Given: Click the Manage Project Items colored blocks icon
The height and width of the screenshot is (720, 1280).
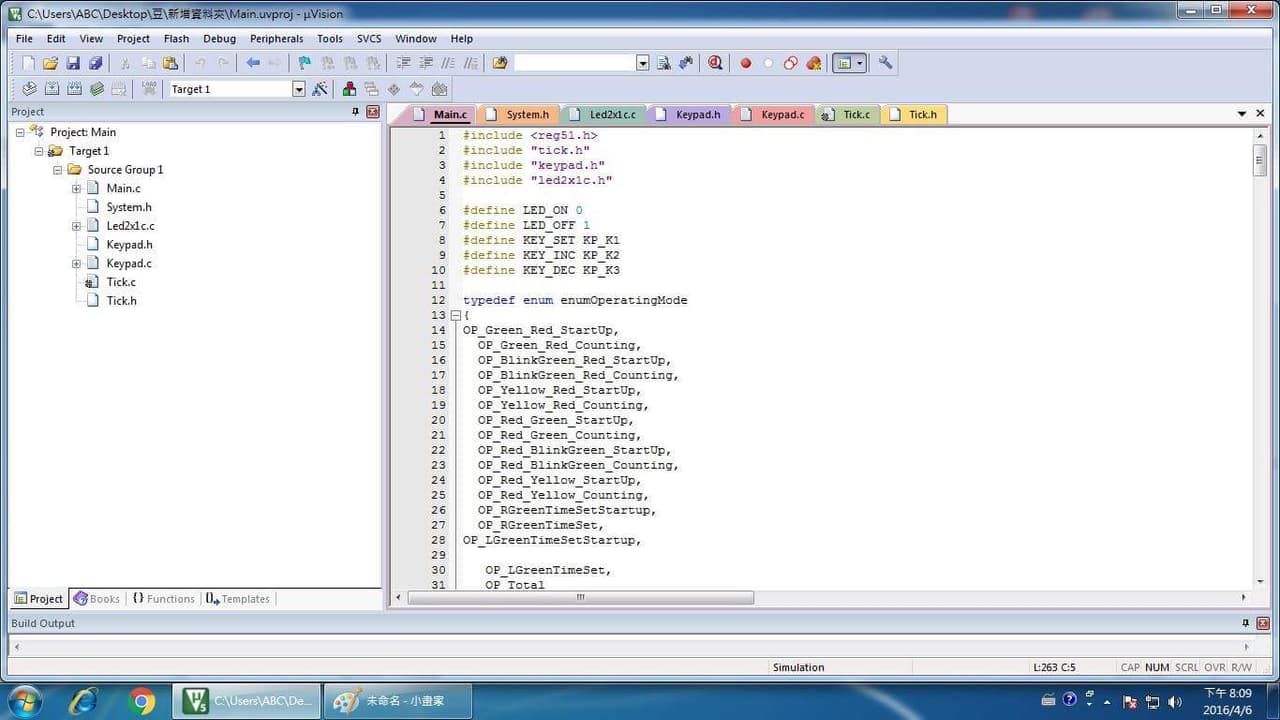Looking at the screenshot, I should (349, 89).
